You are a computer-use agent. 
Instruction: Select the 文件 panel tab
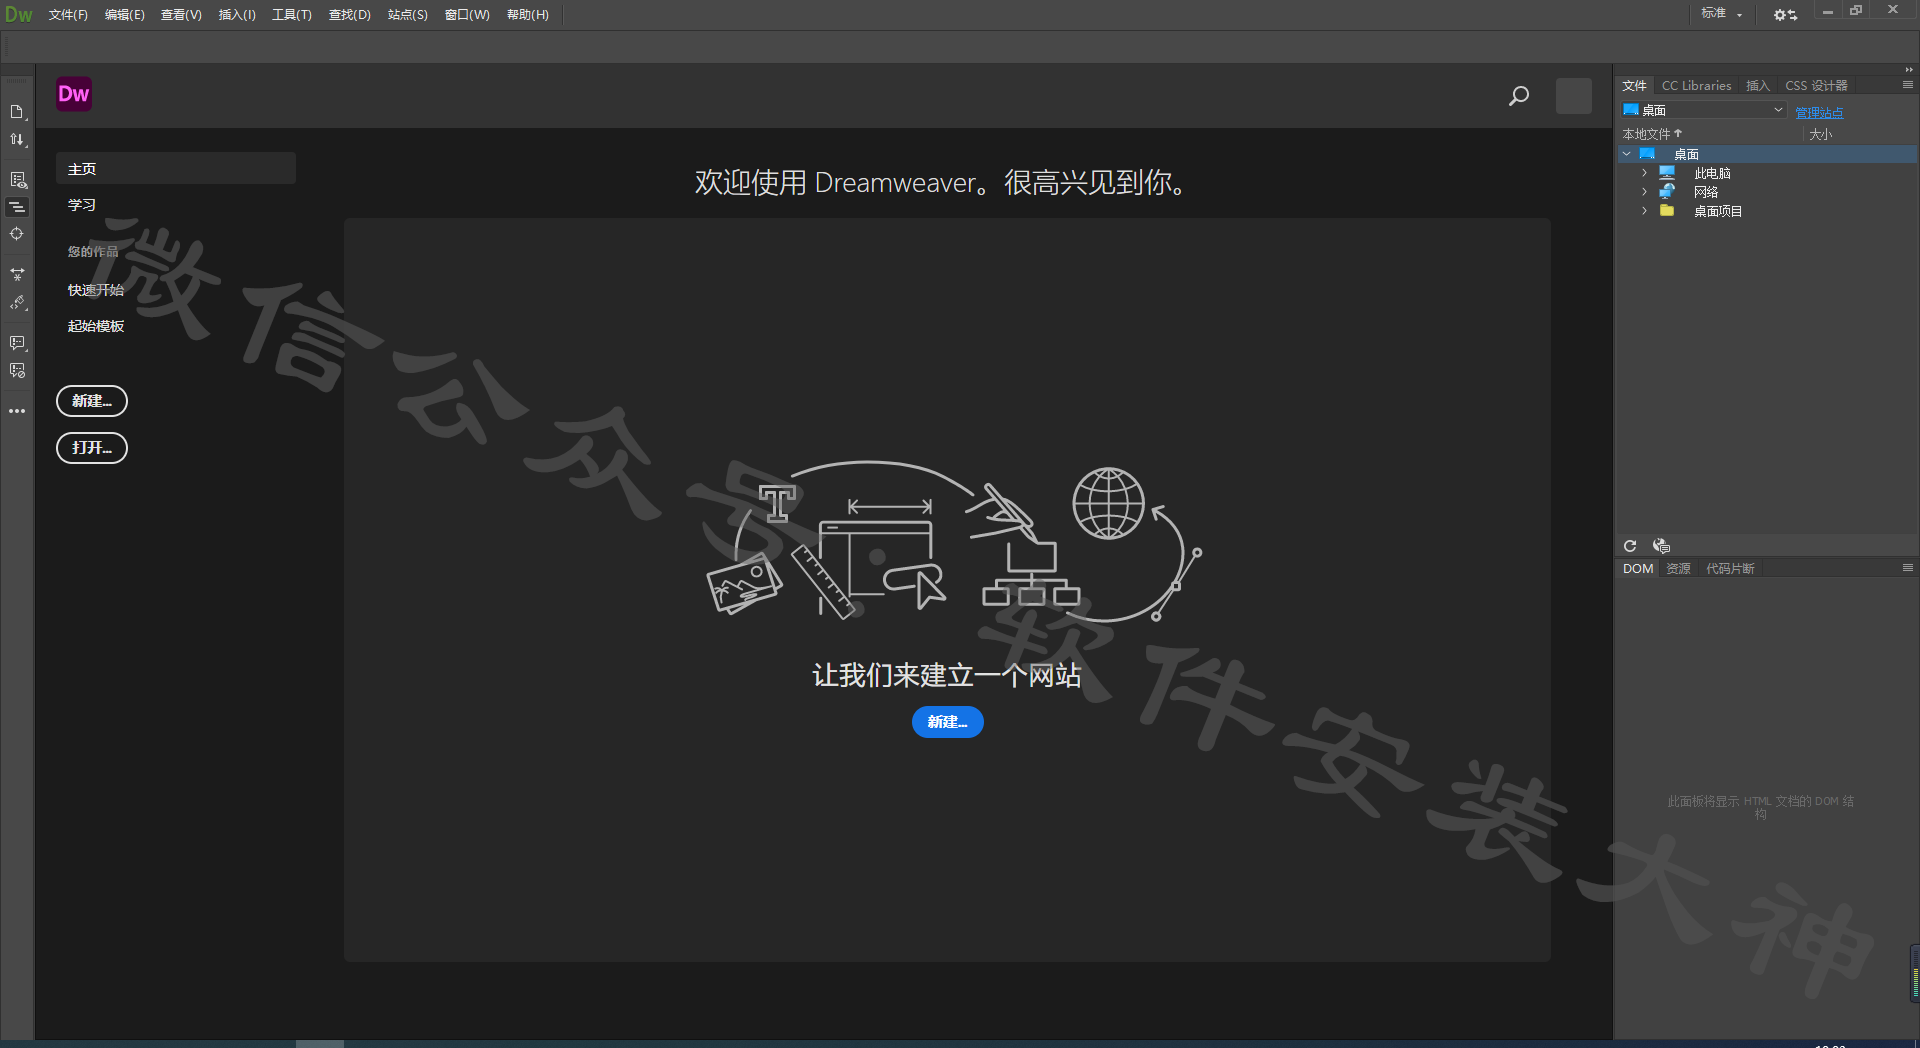click(1634, 86)
